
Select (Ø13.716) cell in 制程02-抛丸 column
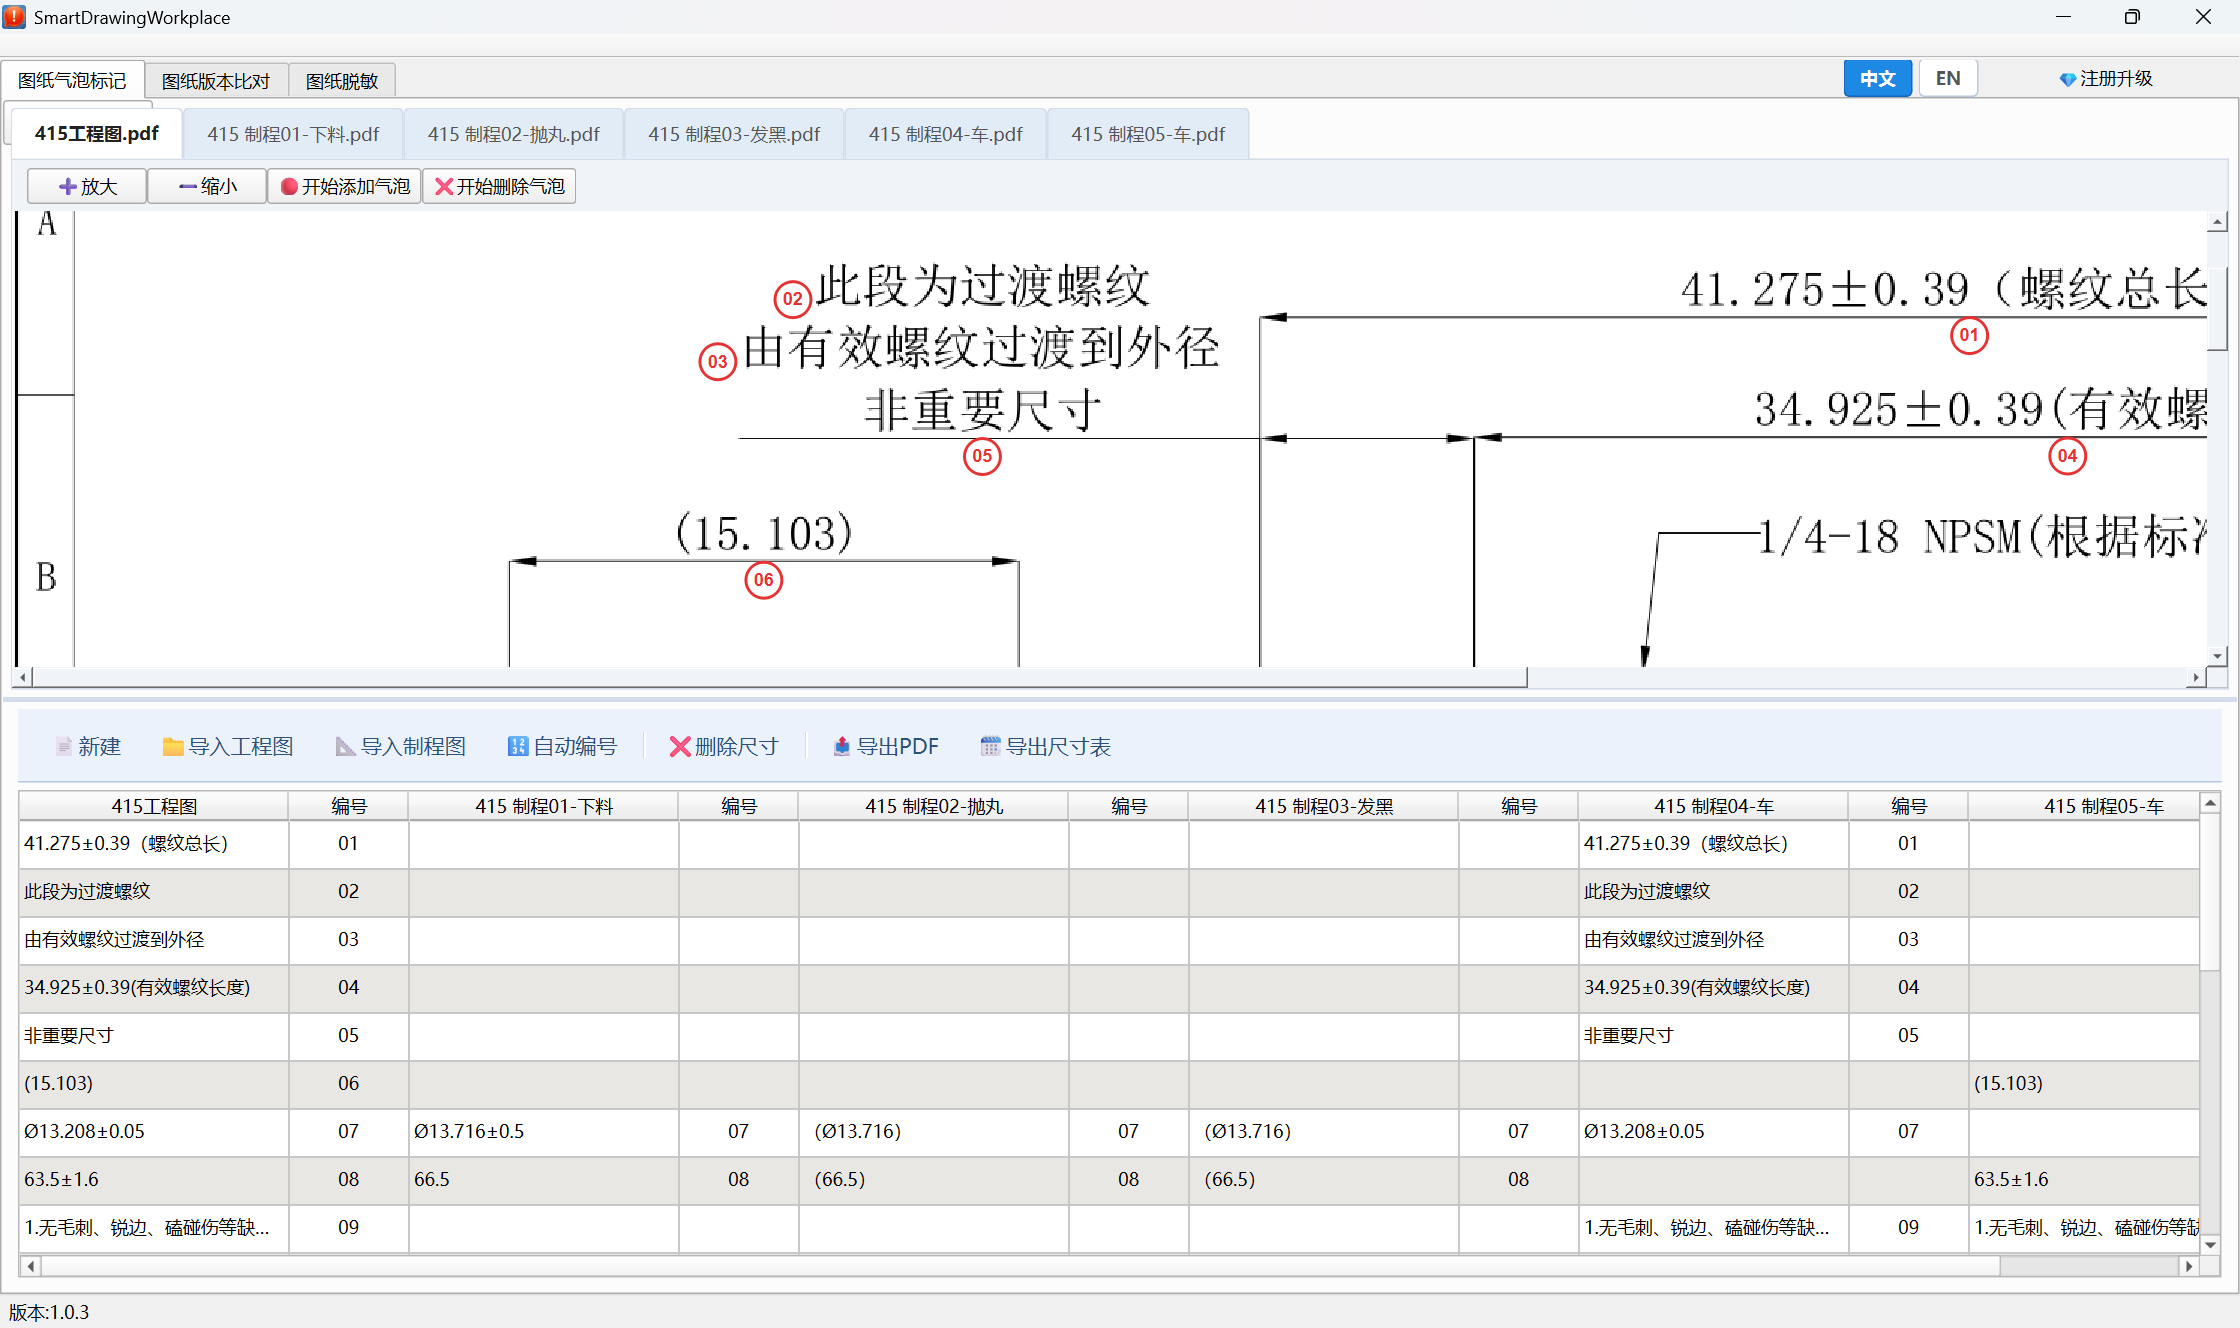(934, 1132)
